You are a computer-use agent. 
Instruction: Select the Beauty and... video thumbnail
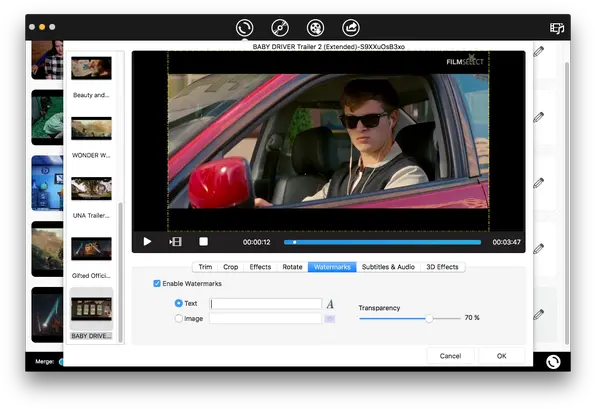click(x=91, y=68)
